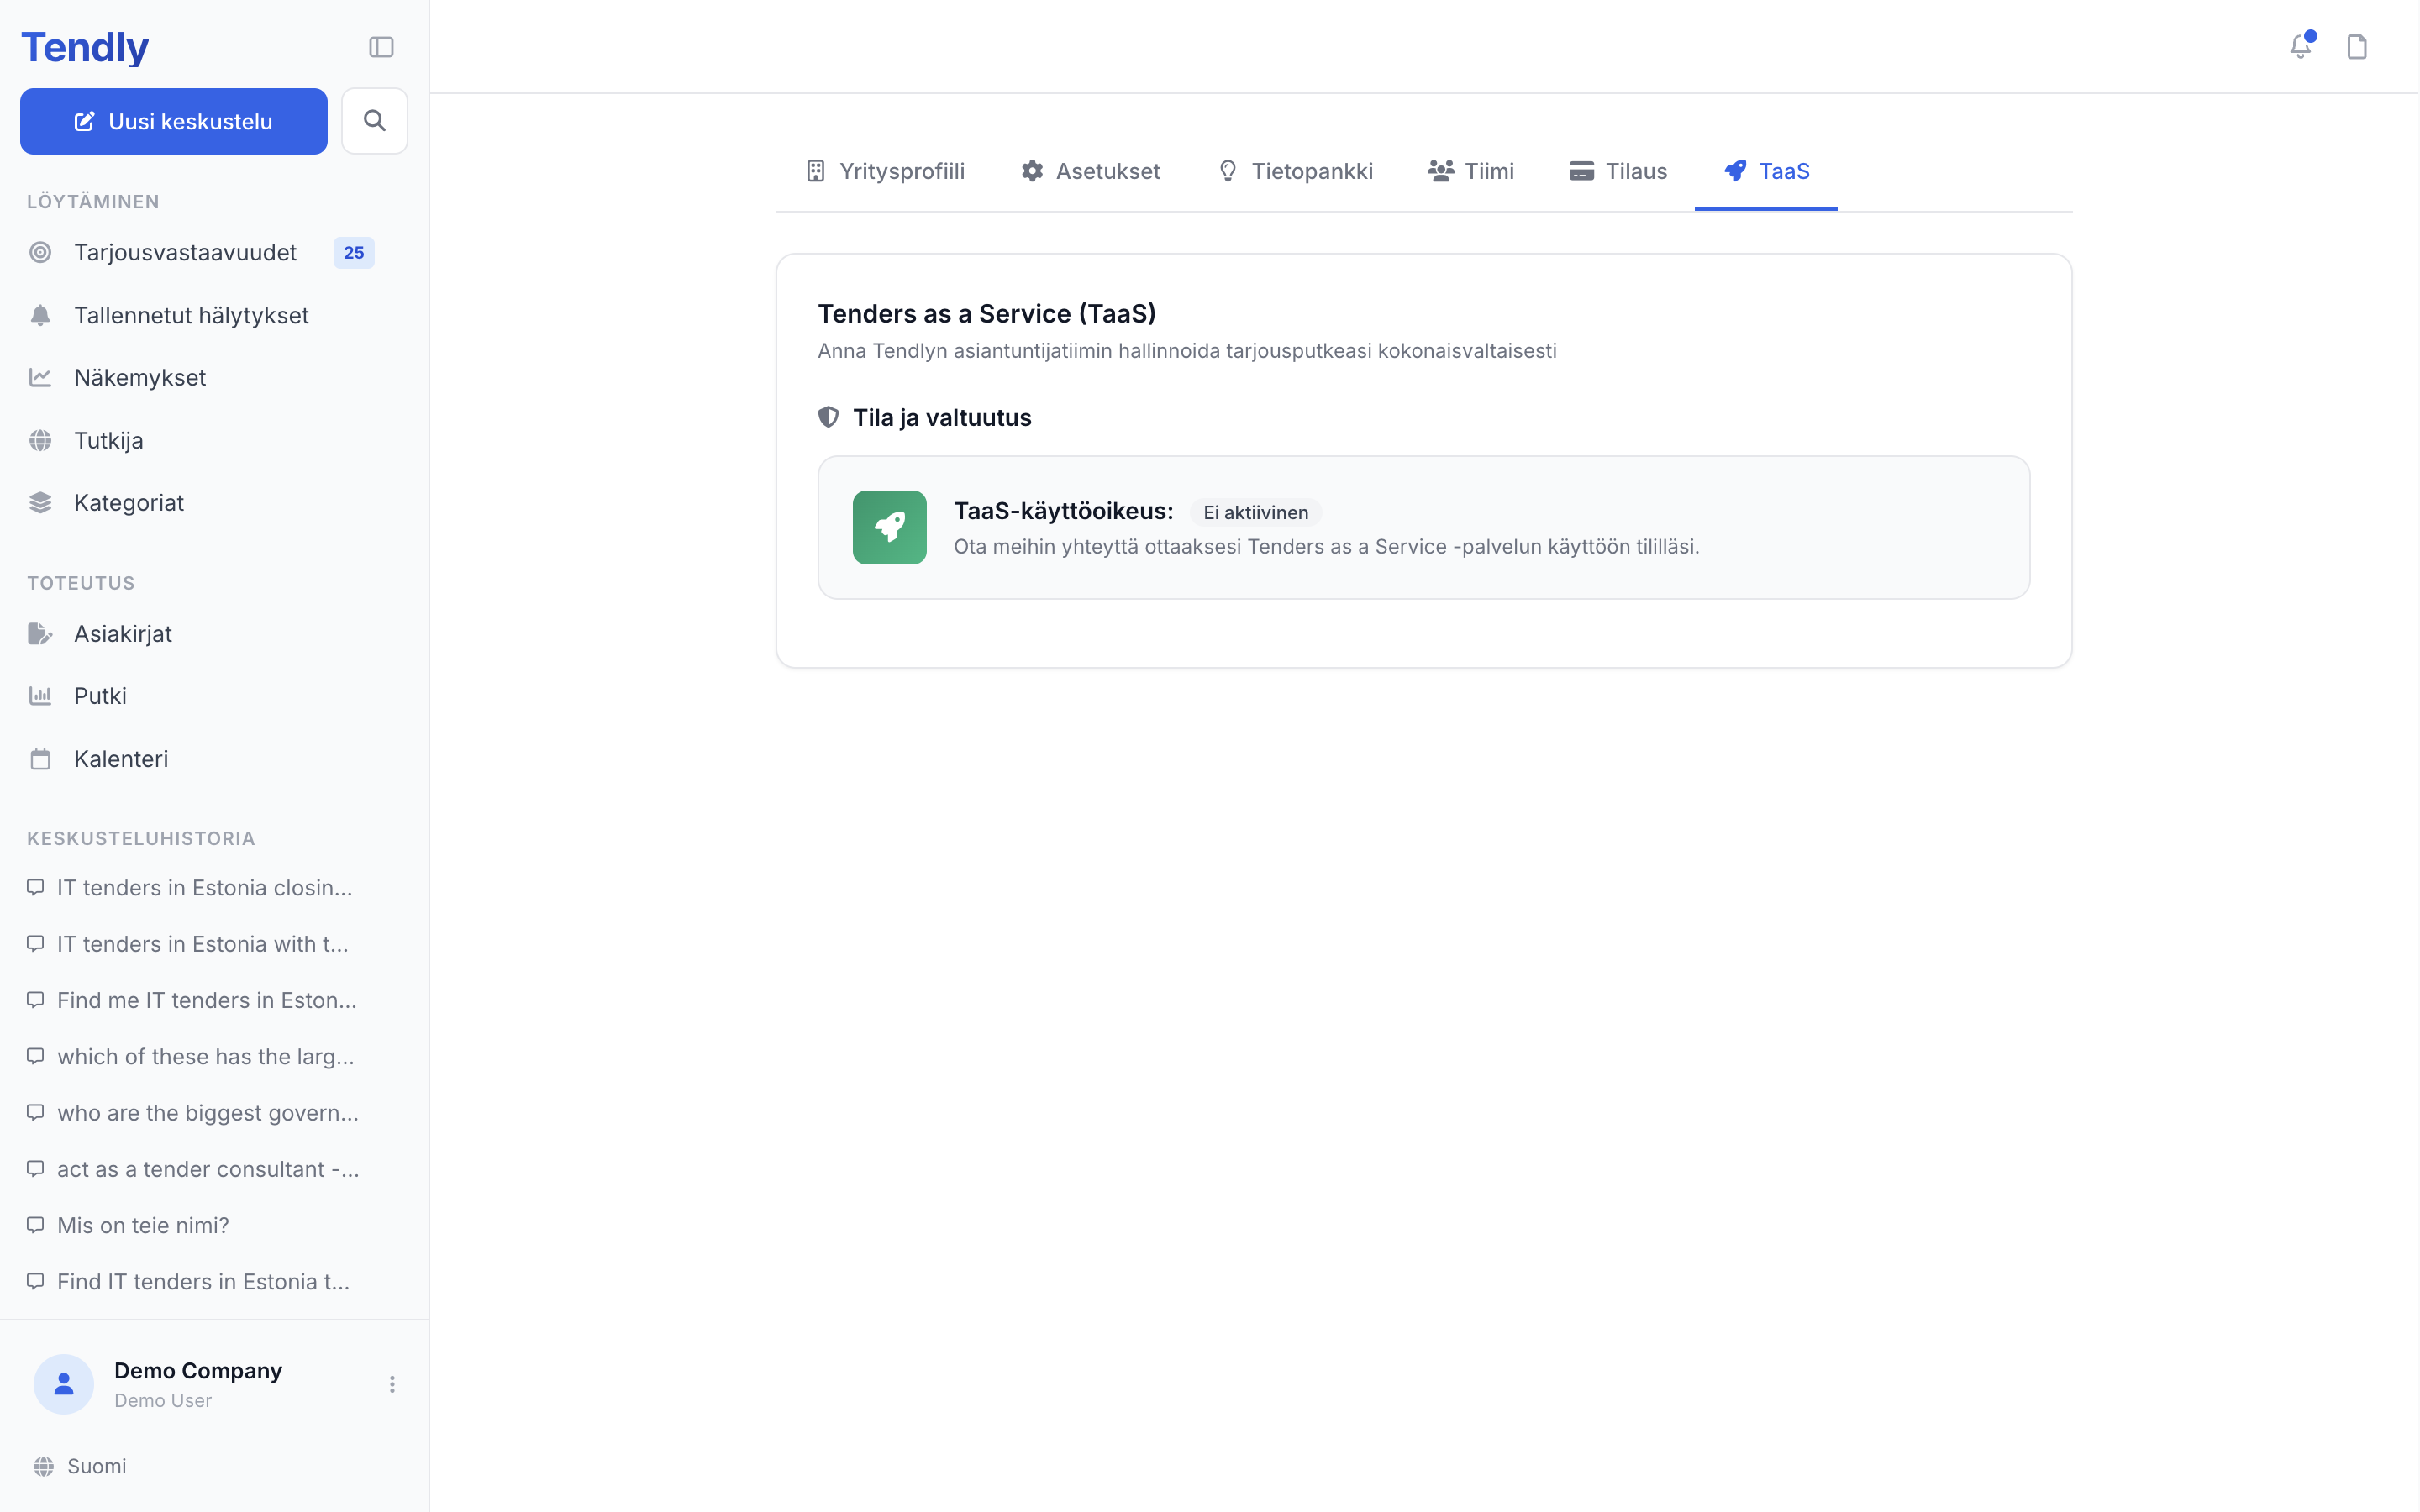Click the rocket icon on the TaaS tab
The width and height of the screenshot is (2420, 1512).
point(1735,171)
